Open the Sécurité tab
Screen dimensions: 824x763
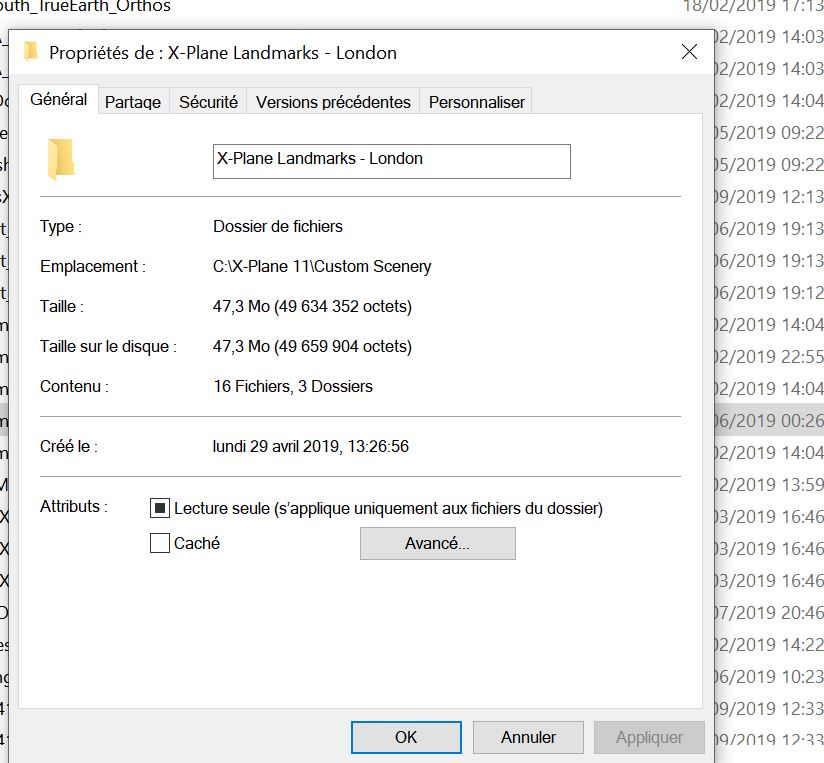coord(208,102)
